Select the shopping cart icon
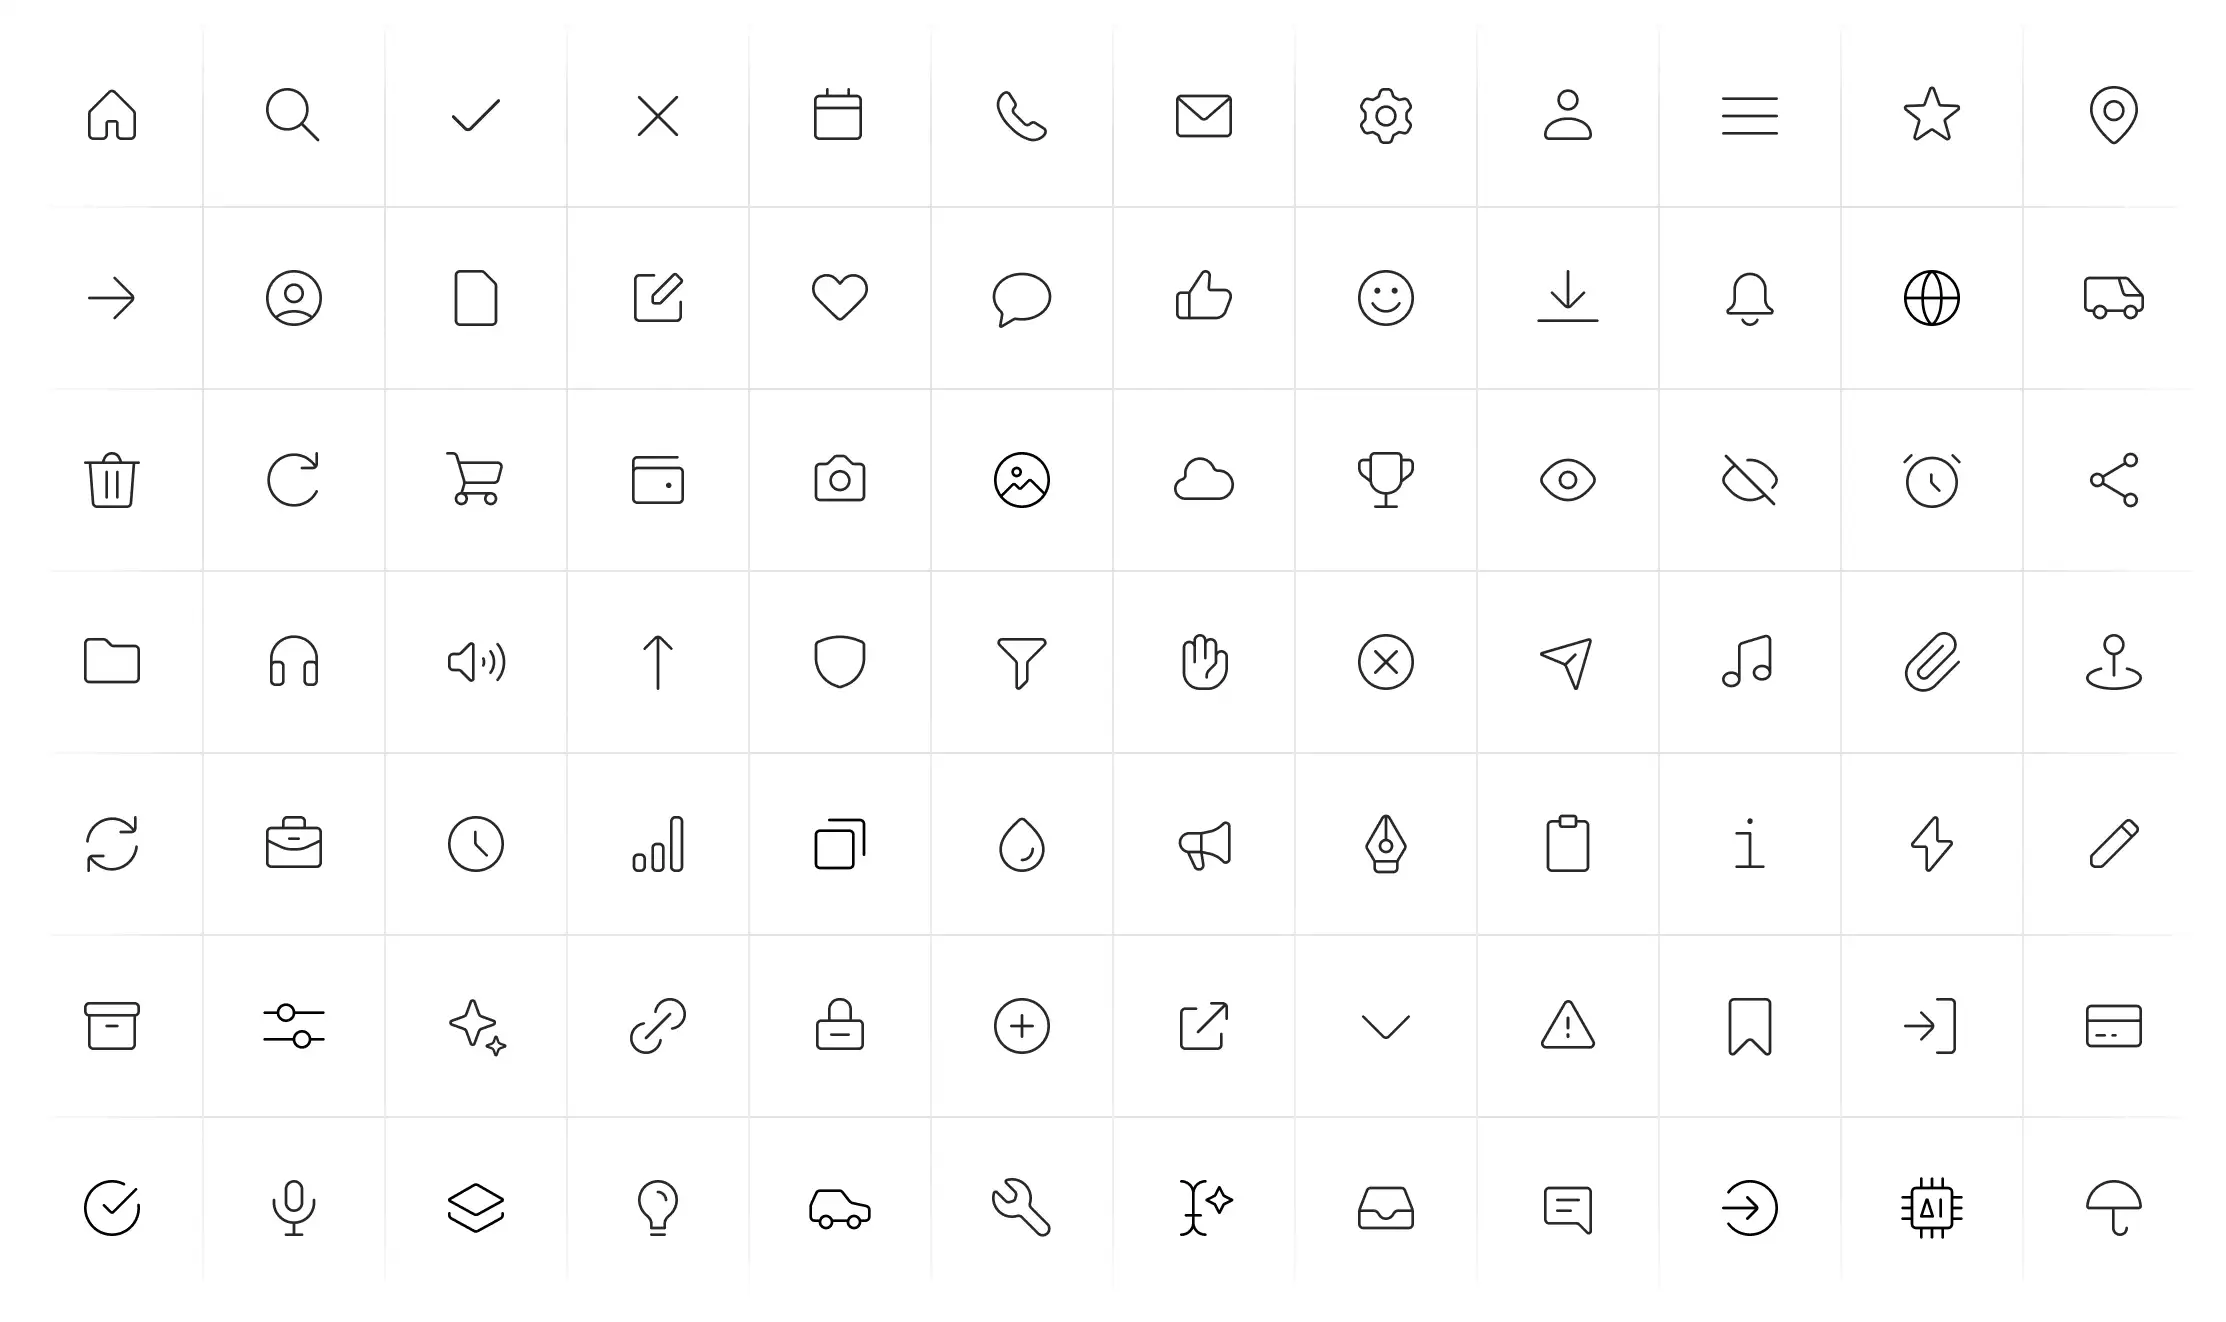Image resolution: width=2226 pixels, height=1322 pixels. pos(475,480)
